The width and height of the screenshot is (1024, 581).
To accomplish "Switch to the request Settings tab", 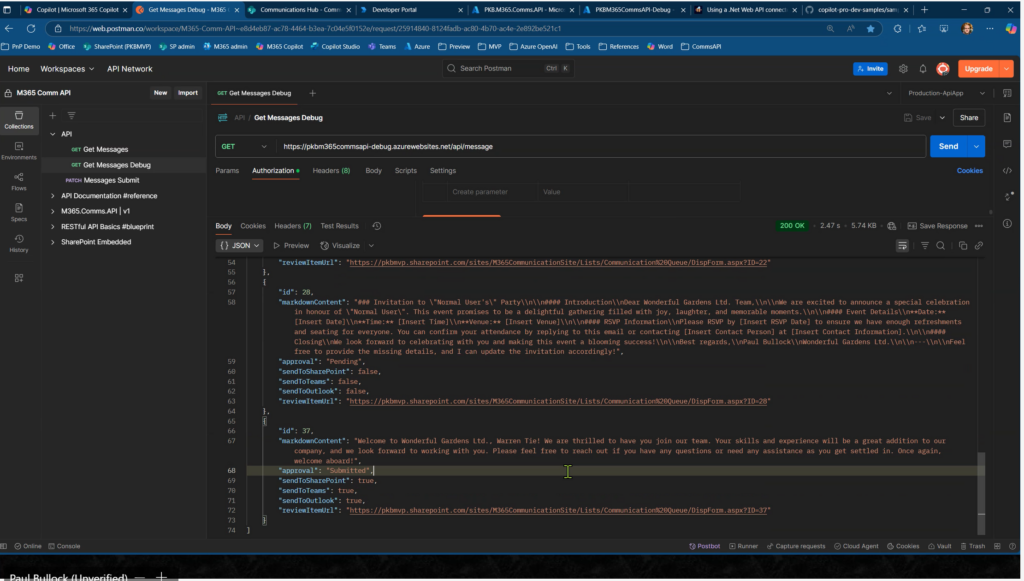I will click(x=443, y=170).
